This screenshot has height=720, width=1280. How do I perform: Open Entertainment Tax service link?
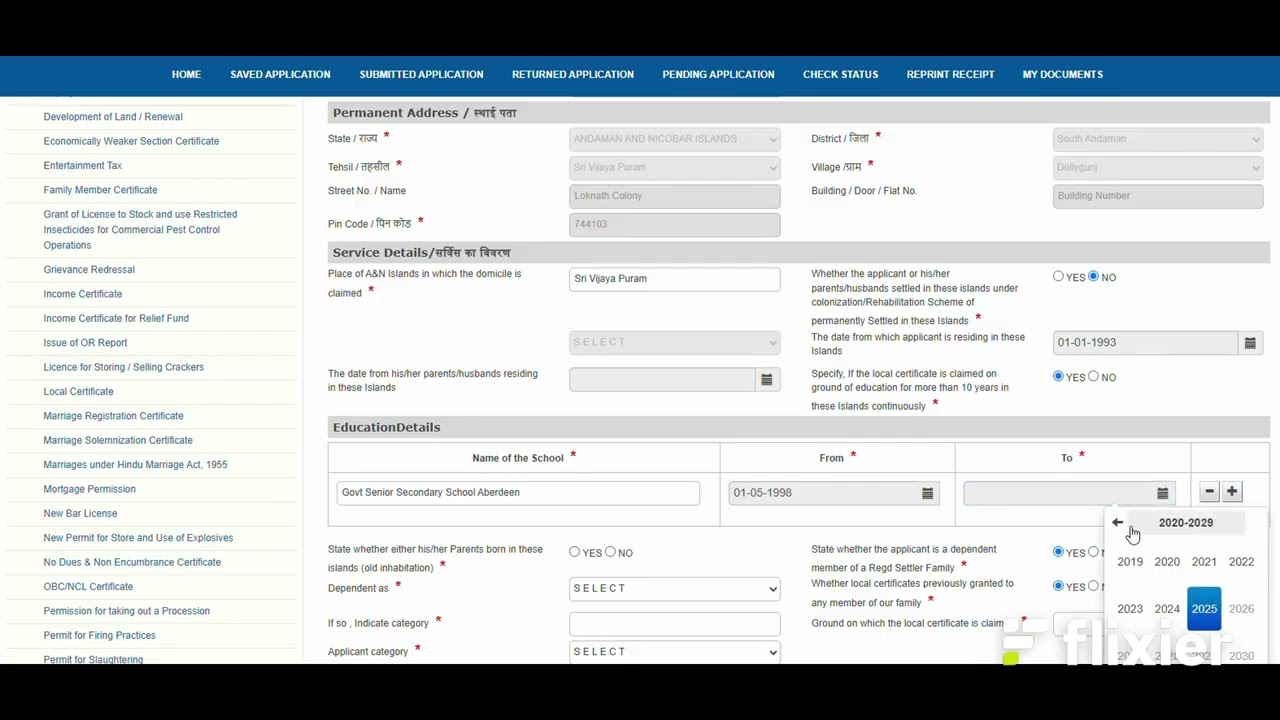coord(82,166)
